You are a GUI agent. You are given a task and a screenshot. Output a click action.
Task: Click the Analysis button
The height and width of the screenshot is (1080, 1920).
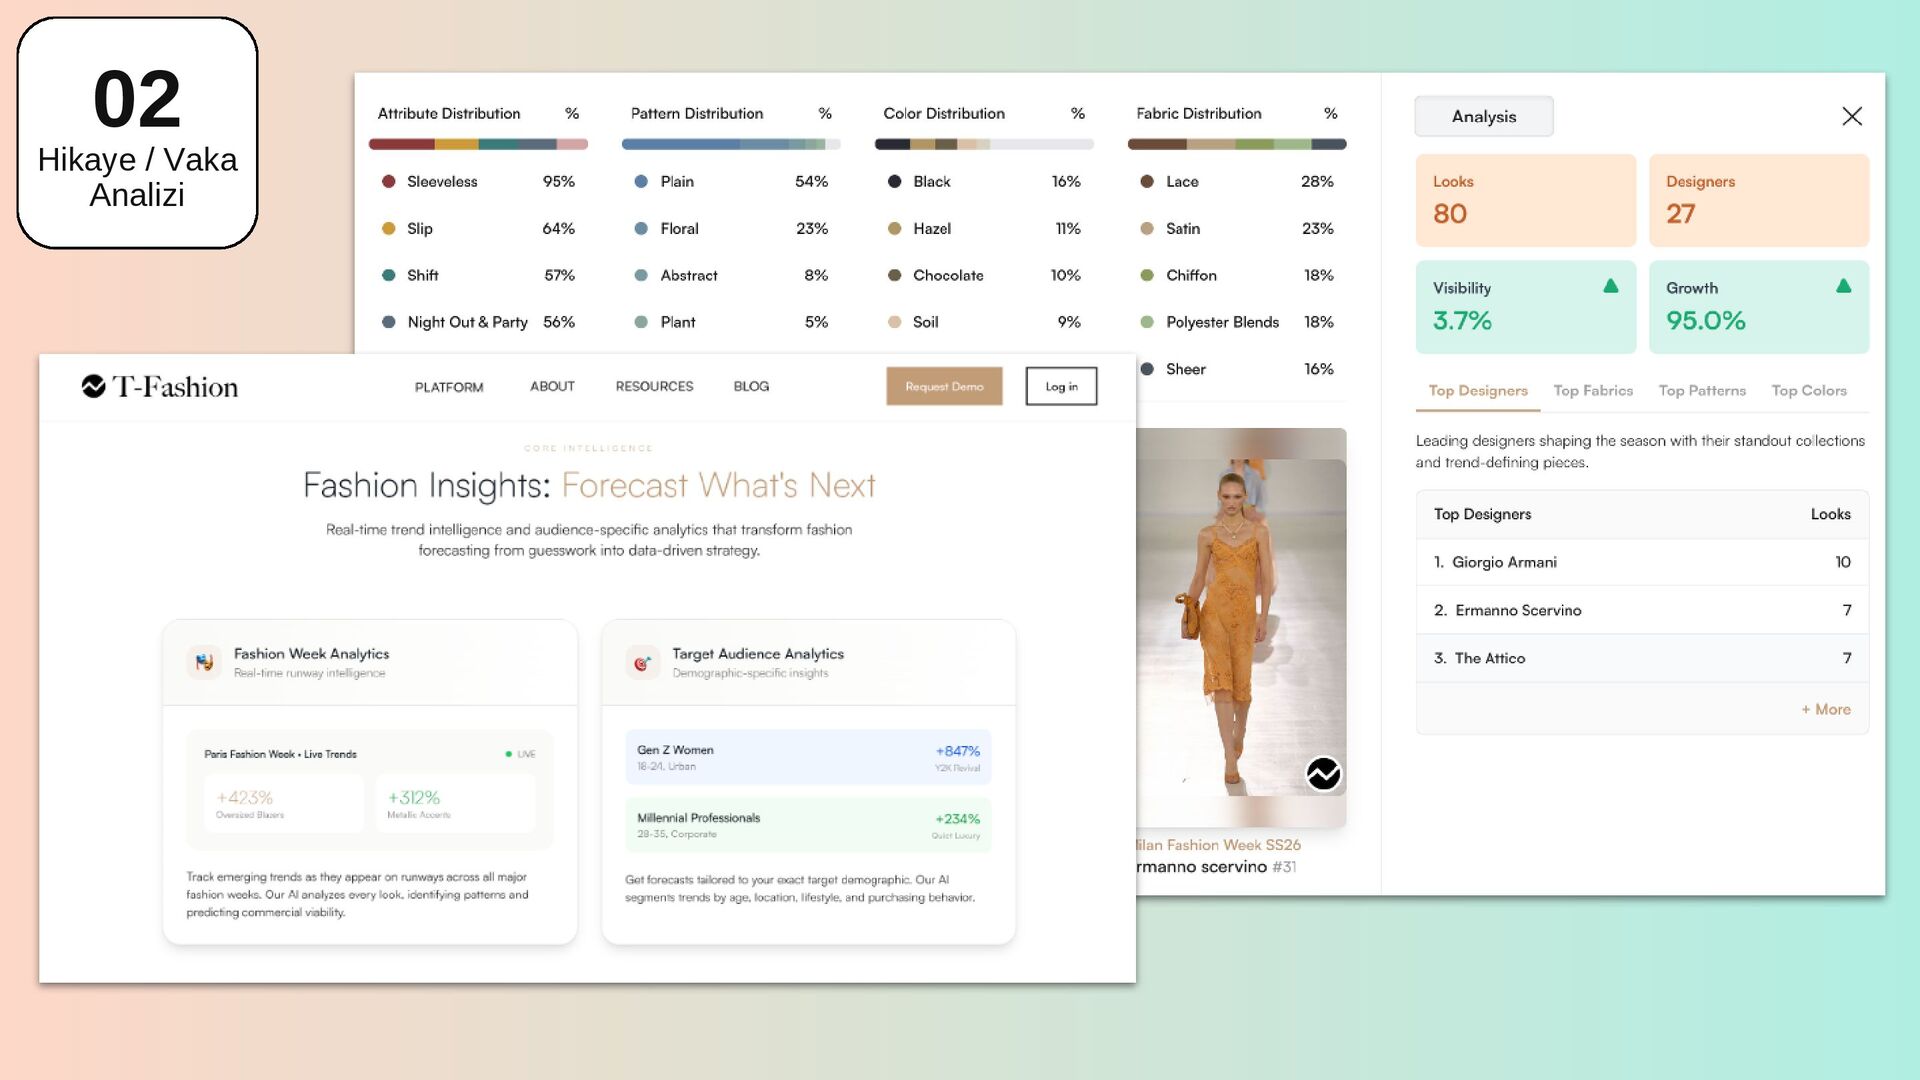point(1483,117)
